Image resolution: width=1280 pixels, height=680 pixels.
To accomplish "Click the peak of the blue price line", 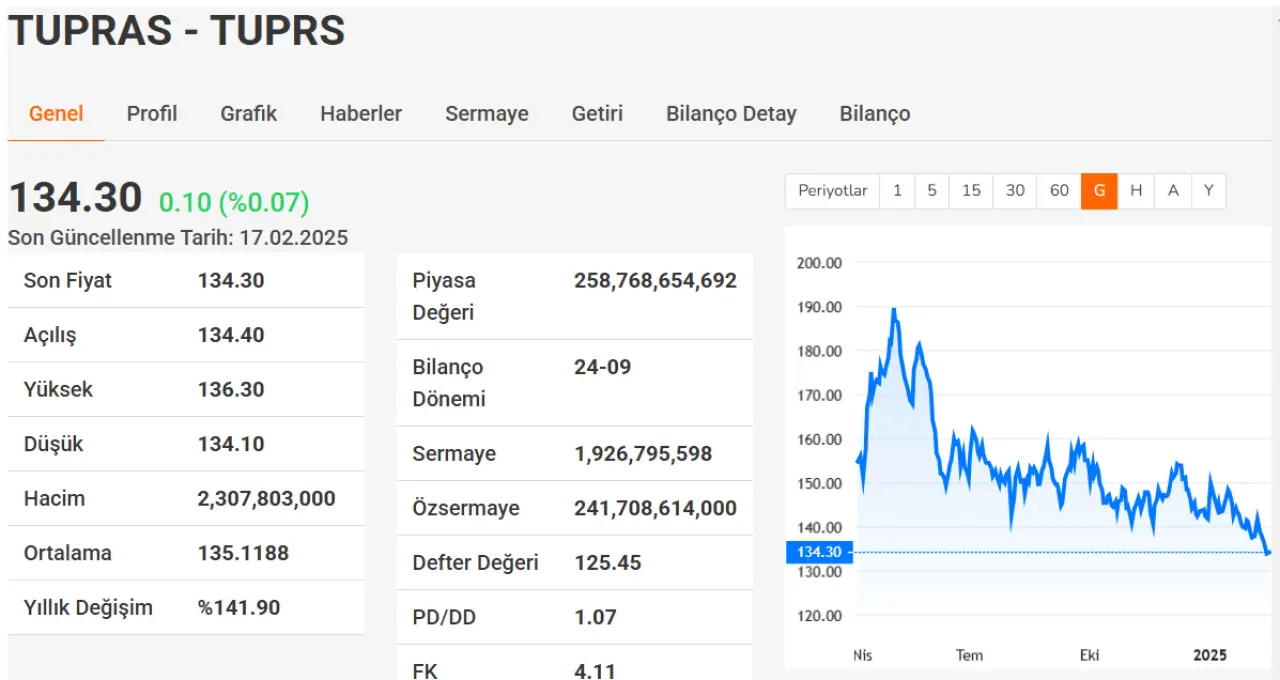I will point(893,310).
